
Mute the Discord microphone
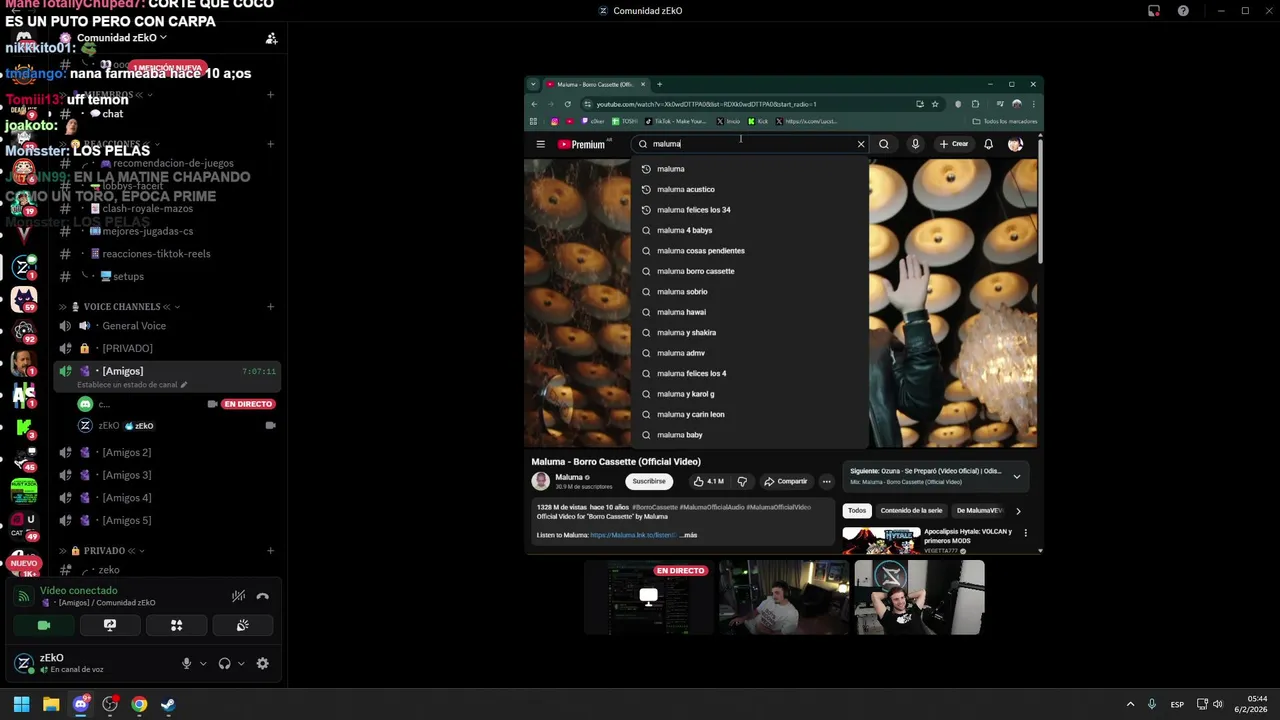pyautogui.click(x=186, y=663)
